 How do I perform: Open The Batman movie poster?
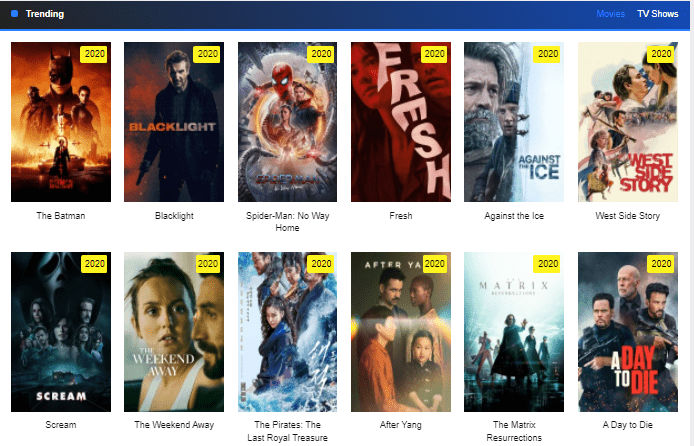pyautogui.click(x=61, y=122)
